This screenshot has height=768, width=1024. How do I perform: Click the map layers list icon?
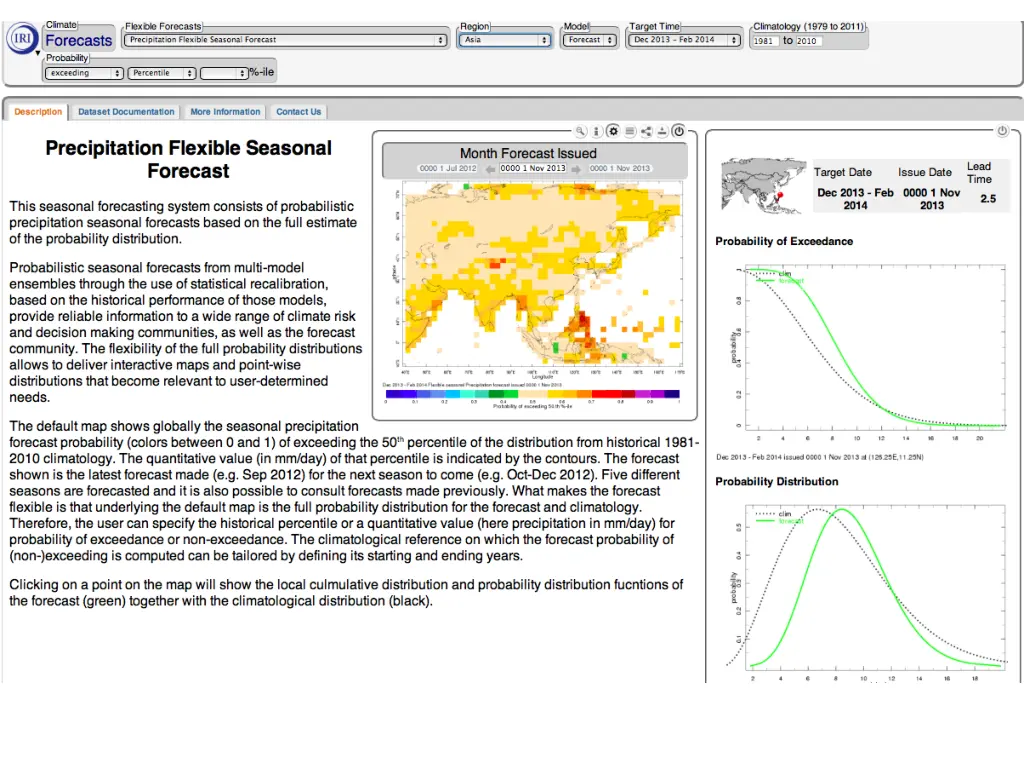tap(630, 131)
